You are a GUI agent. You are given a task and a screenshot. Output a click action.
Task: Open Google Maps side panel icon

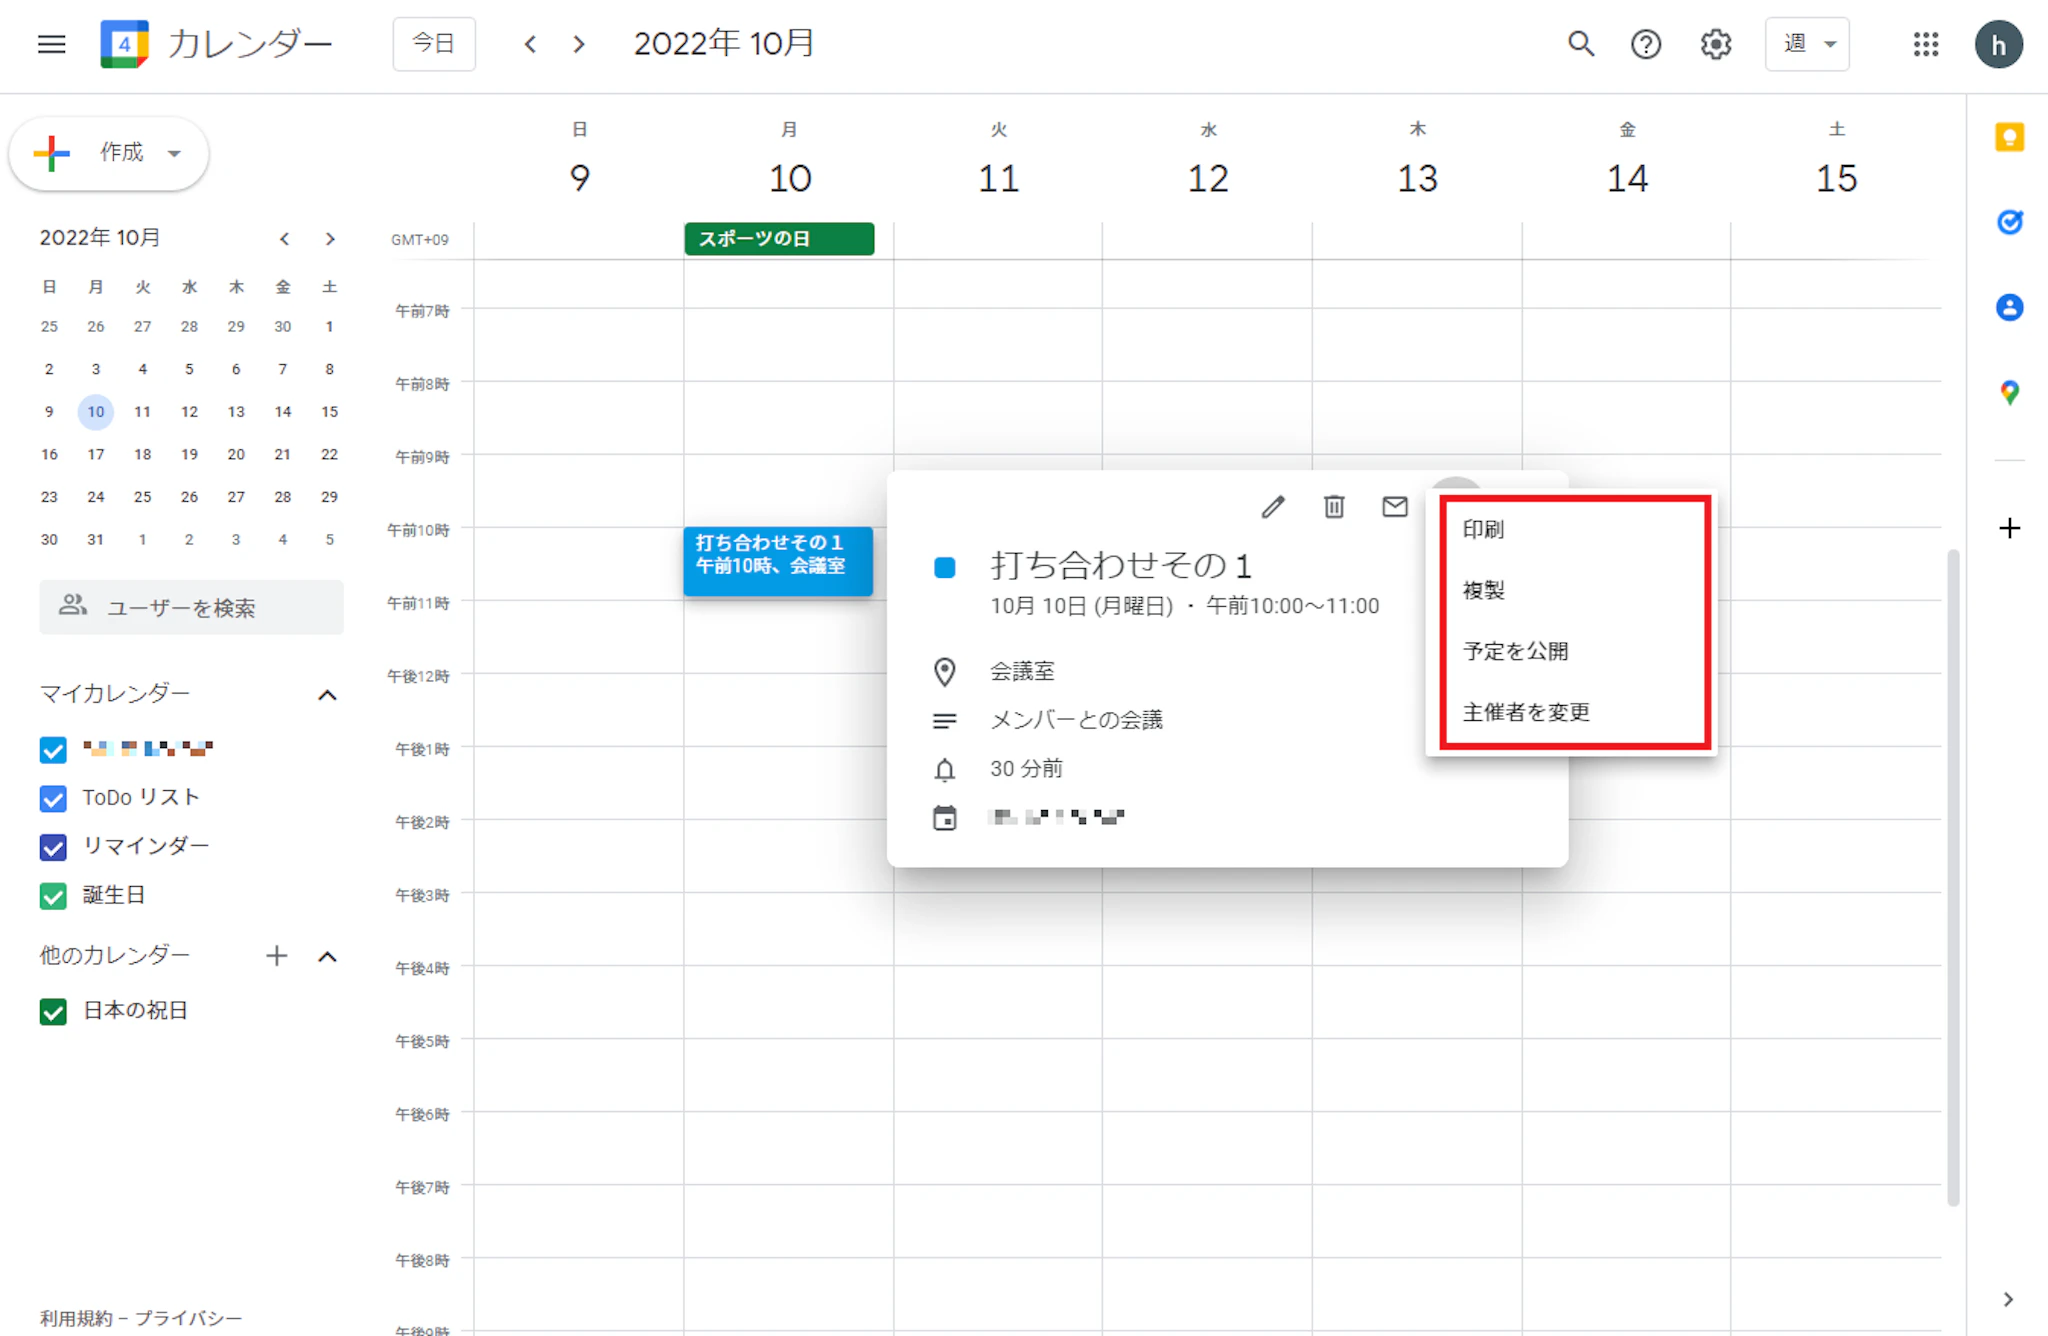[2009, 392]
